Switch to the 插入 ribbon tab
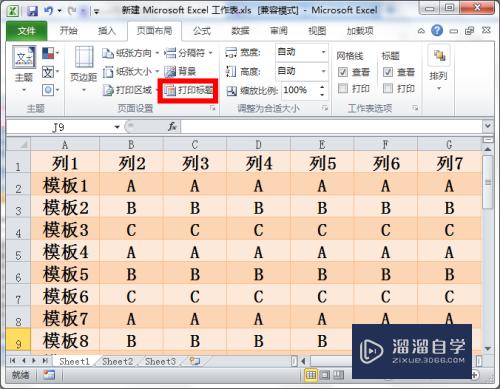Screen dimensions: 500x389 tap(107, 31)
